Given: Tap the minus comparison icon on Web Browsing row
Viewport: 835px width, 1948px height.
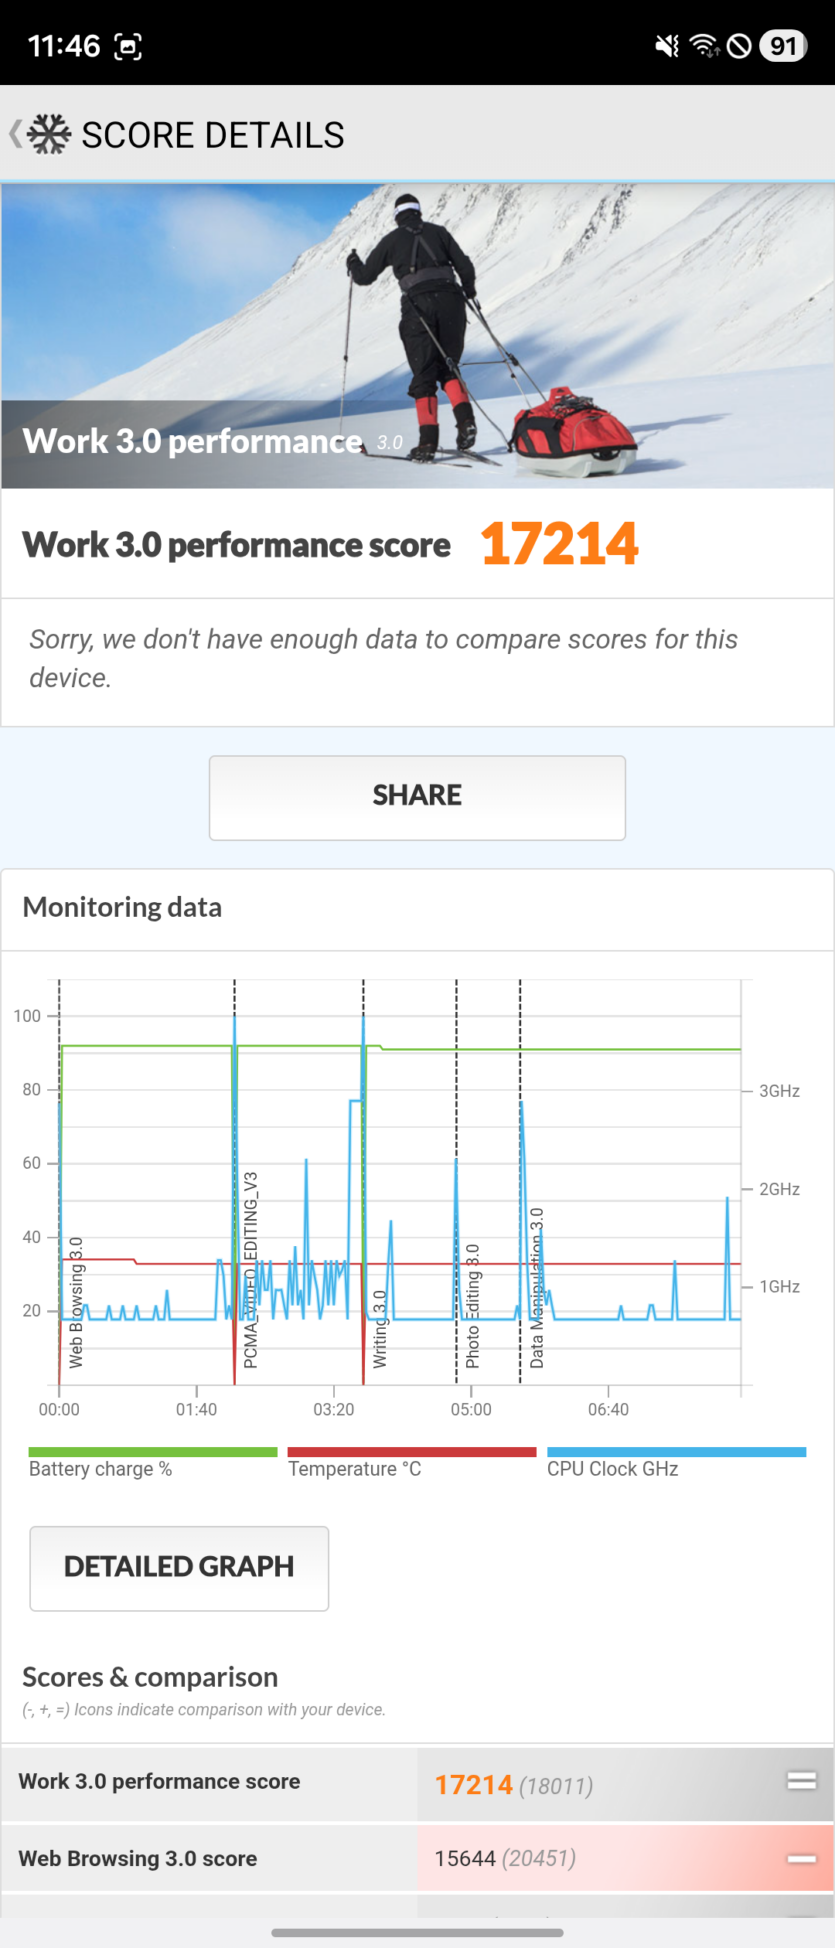Looking at the screenshot, I should coord(801,1859).
